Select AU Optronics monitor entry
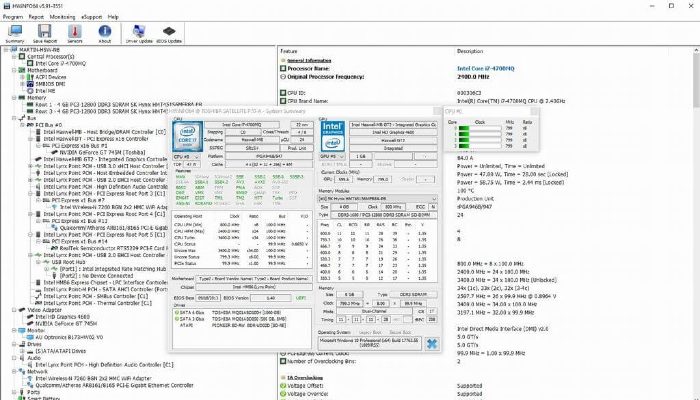This screenshot has height=400, width=700. 69,337
